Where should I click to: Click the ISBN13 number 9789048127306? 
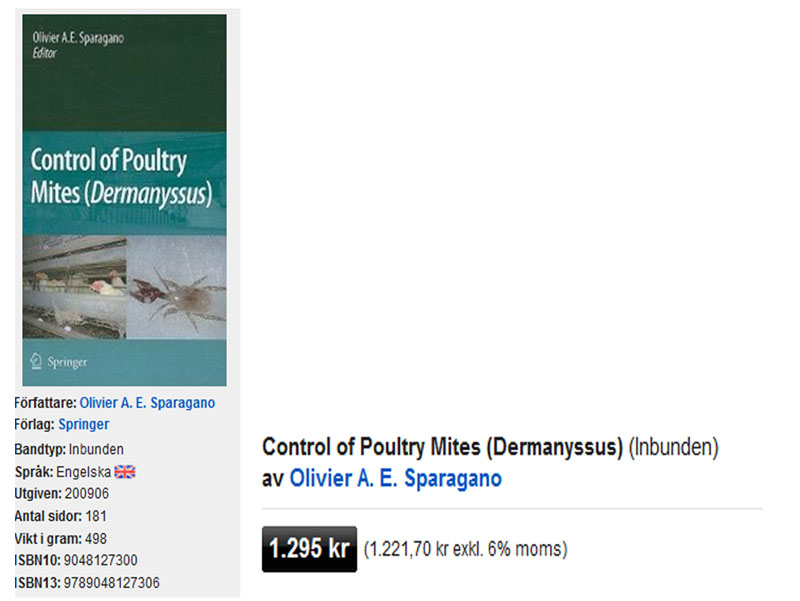tap(111, 582)
